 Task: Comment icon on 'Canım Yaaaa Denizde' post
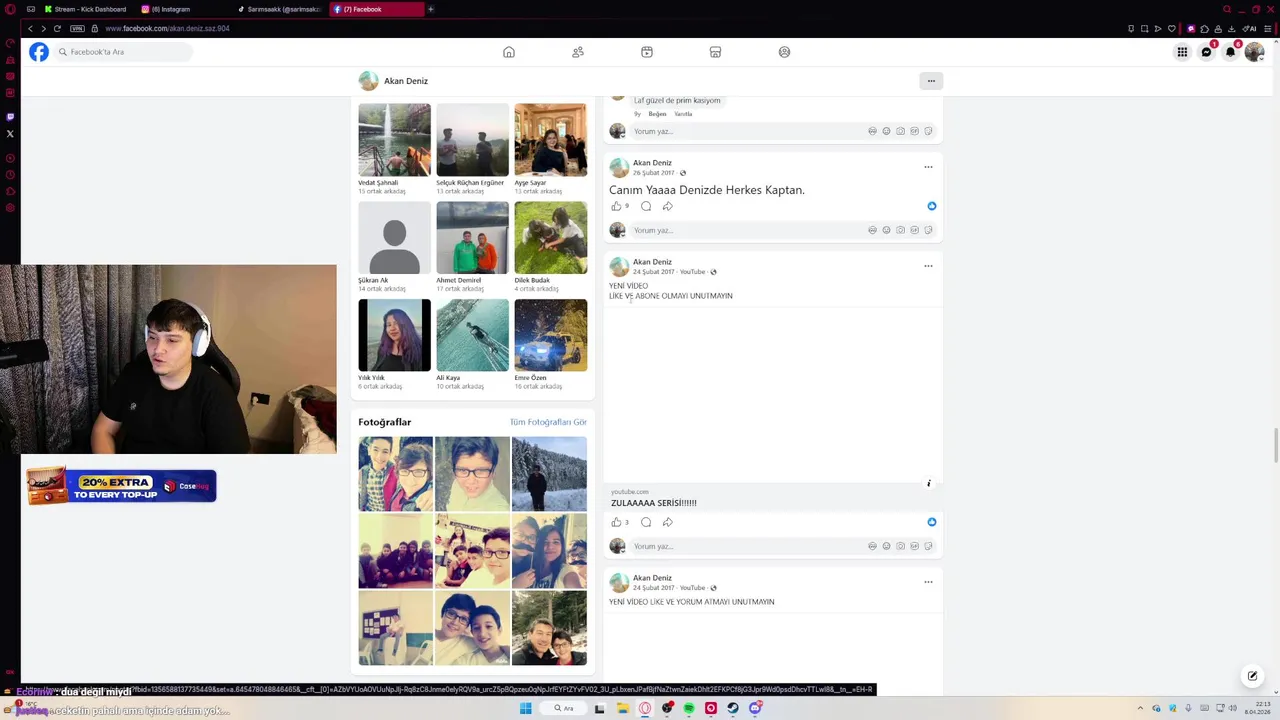(646, 206)
